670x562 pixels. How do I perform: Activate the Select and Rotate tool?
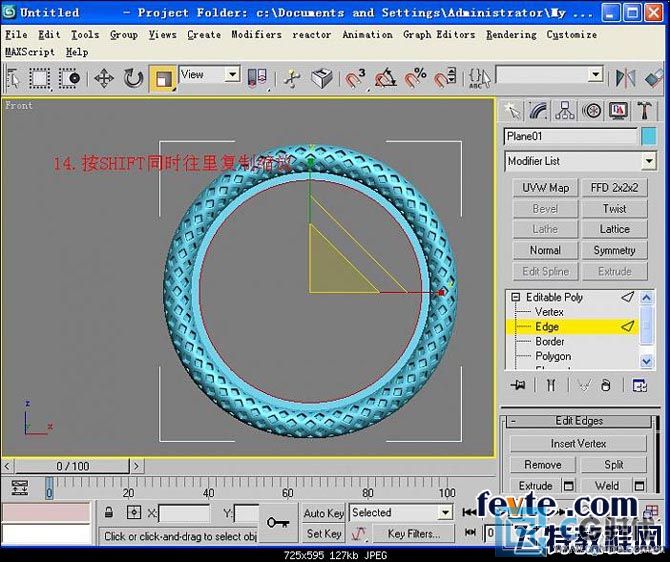[133, 79]
